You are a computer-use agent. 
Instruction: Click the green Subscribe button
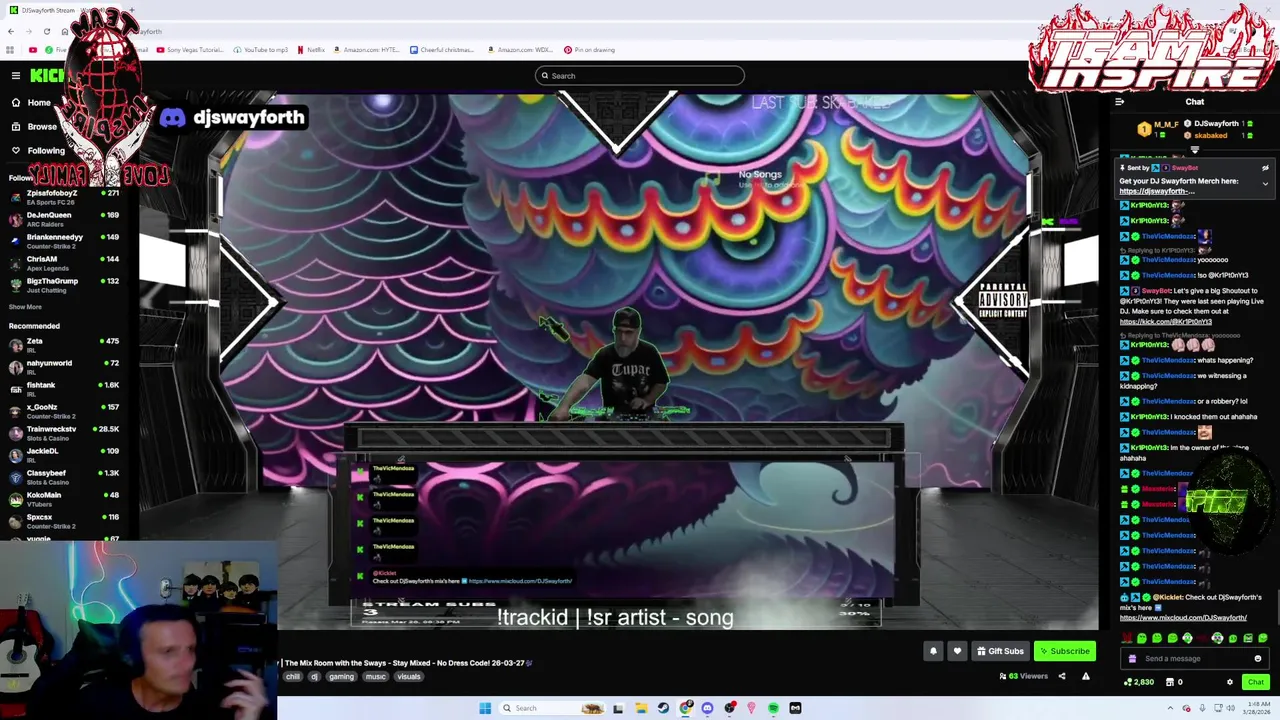pos(1064,651)
